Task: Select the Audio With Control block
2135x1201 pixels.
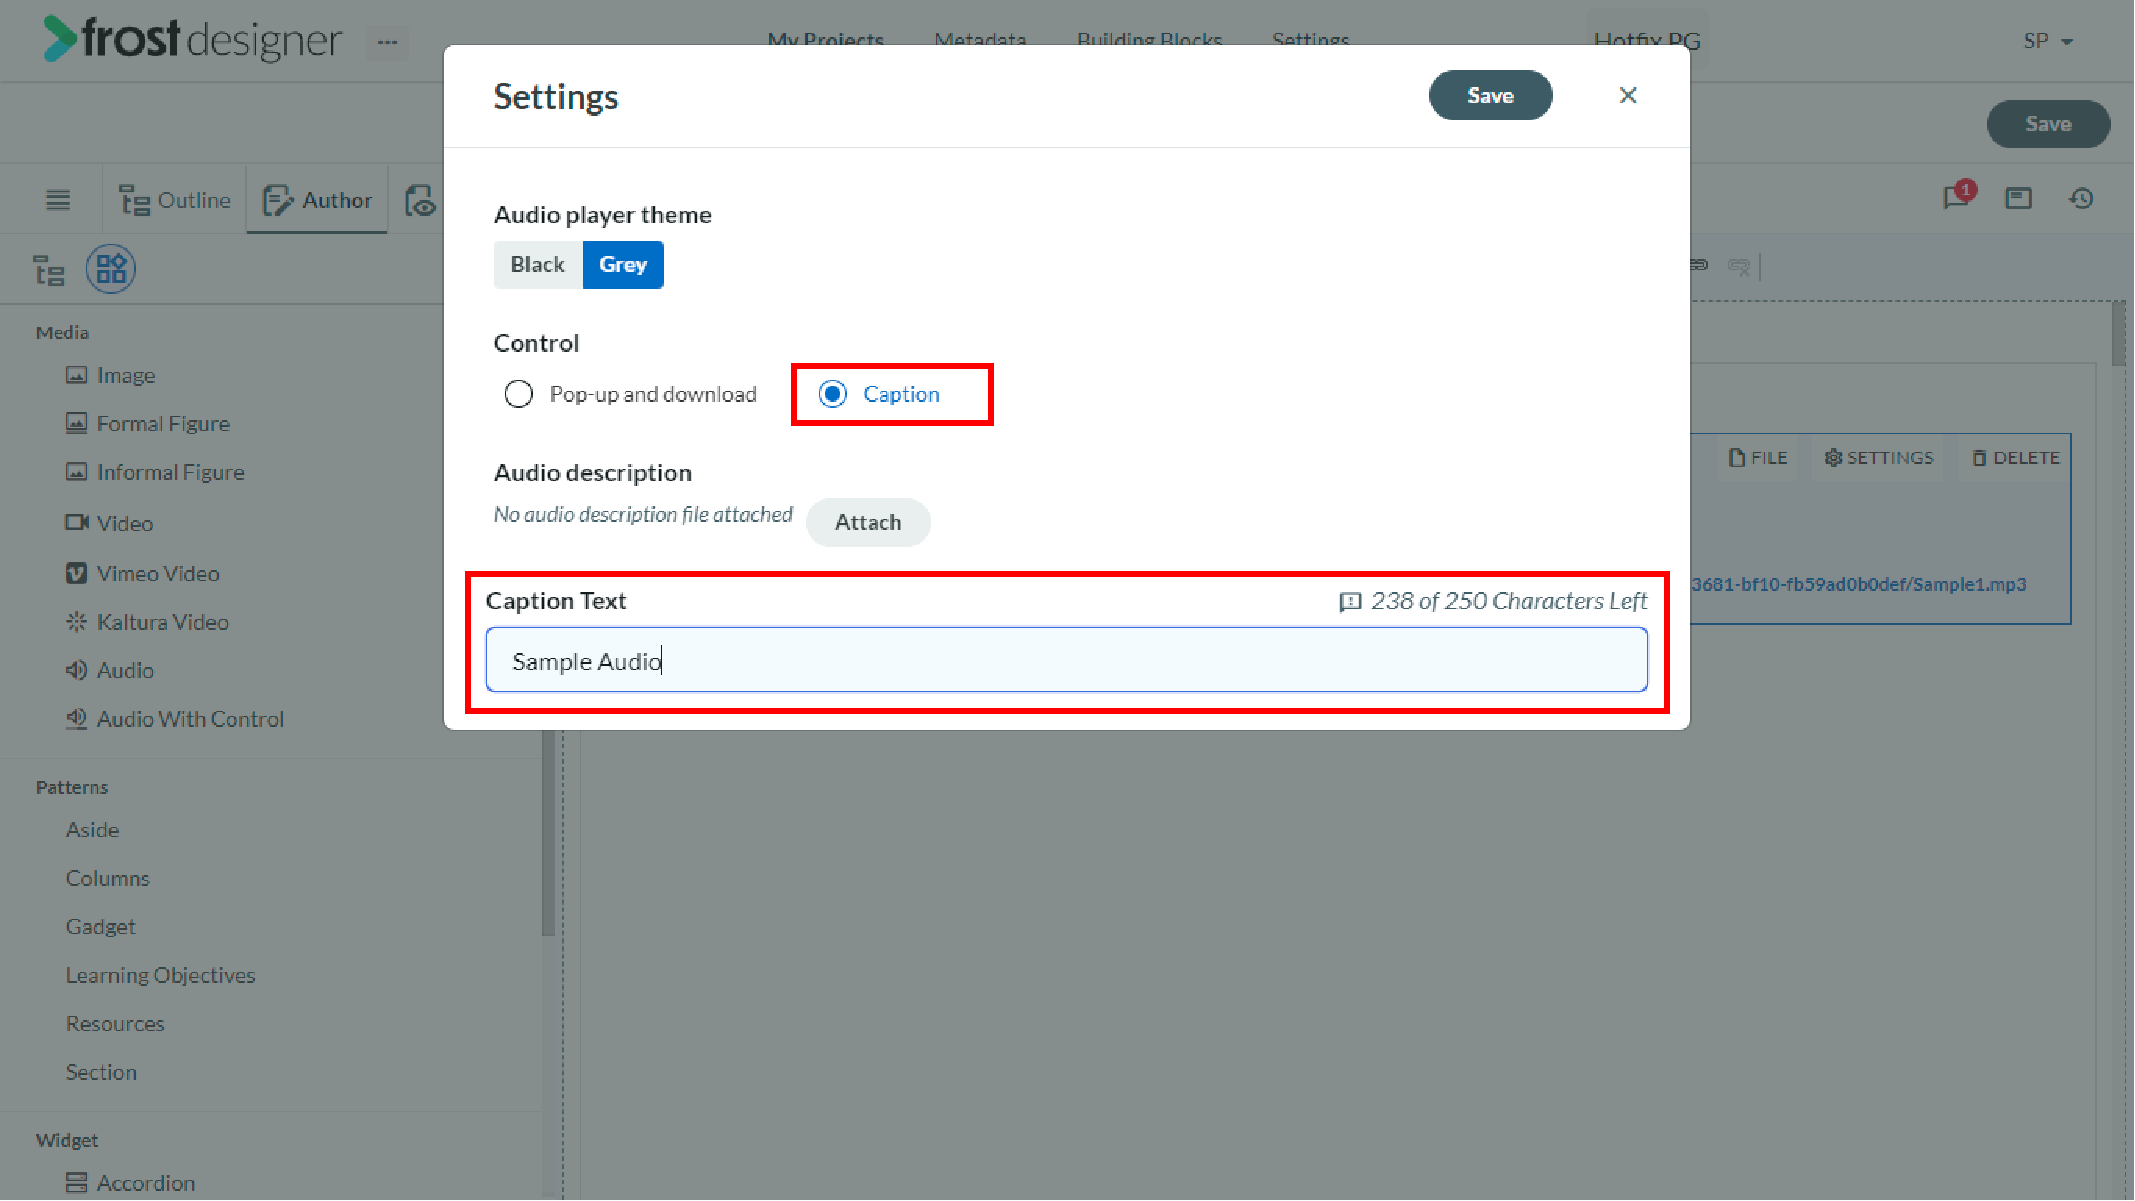Action: click(175, 719)
